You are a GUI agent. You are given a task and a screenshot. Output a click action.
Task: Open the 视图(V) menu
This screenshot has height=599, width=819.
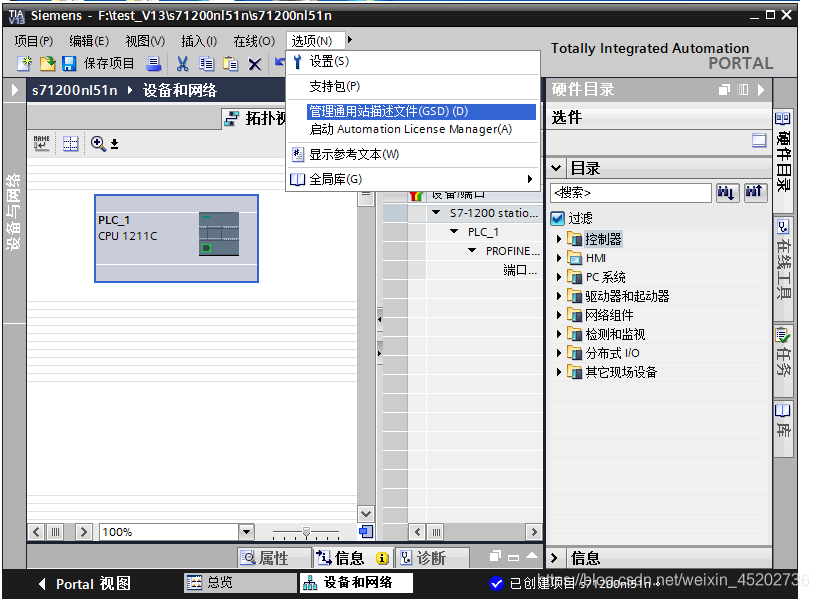(145, 41)
